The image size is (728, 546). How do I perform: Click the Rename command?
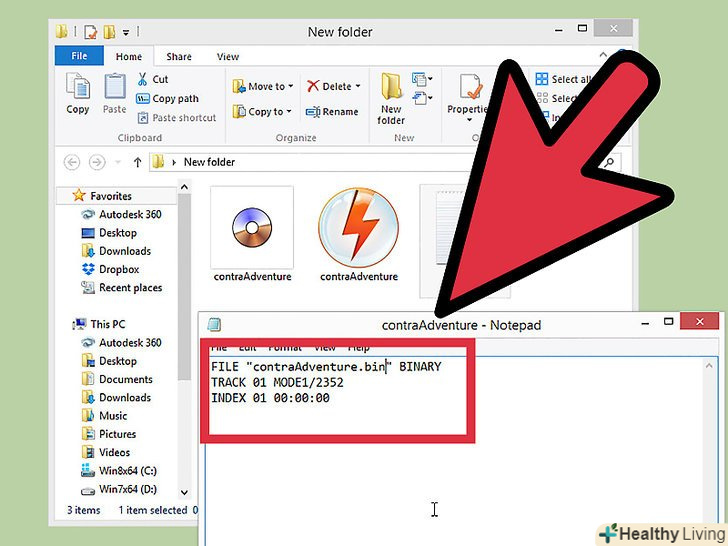tap(332, 112)
